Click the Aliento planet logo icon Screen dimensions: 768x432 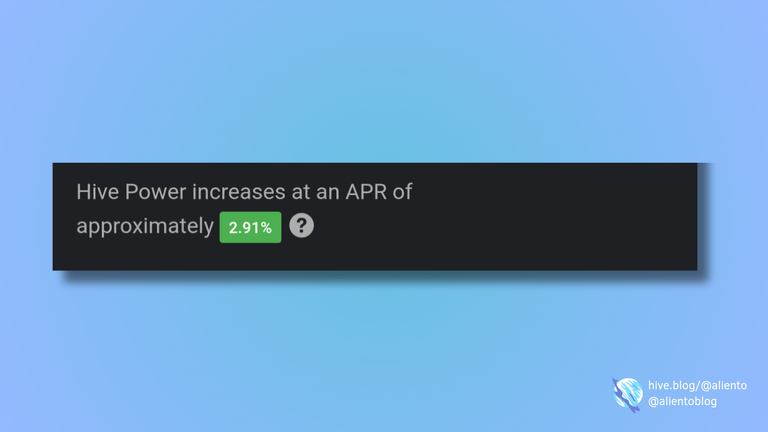[627, 394]
